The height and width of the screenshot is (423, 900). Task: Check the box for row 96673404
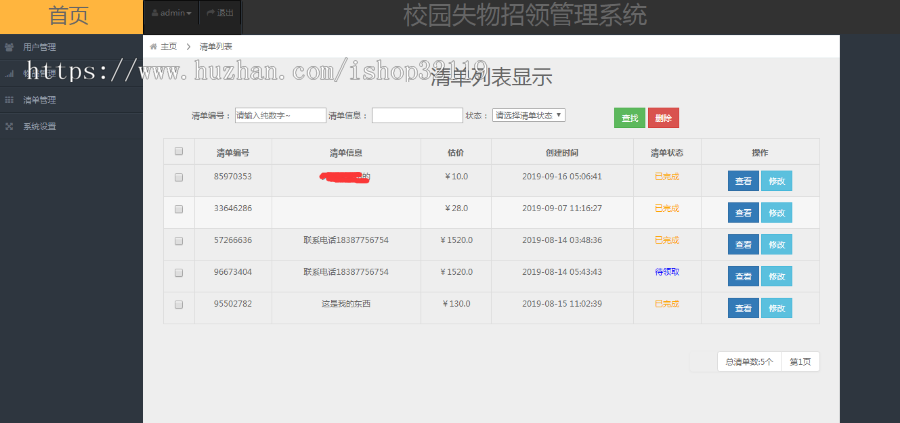[x=179, y=273]
